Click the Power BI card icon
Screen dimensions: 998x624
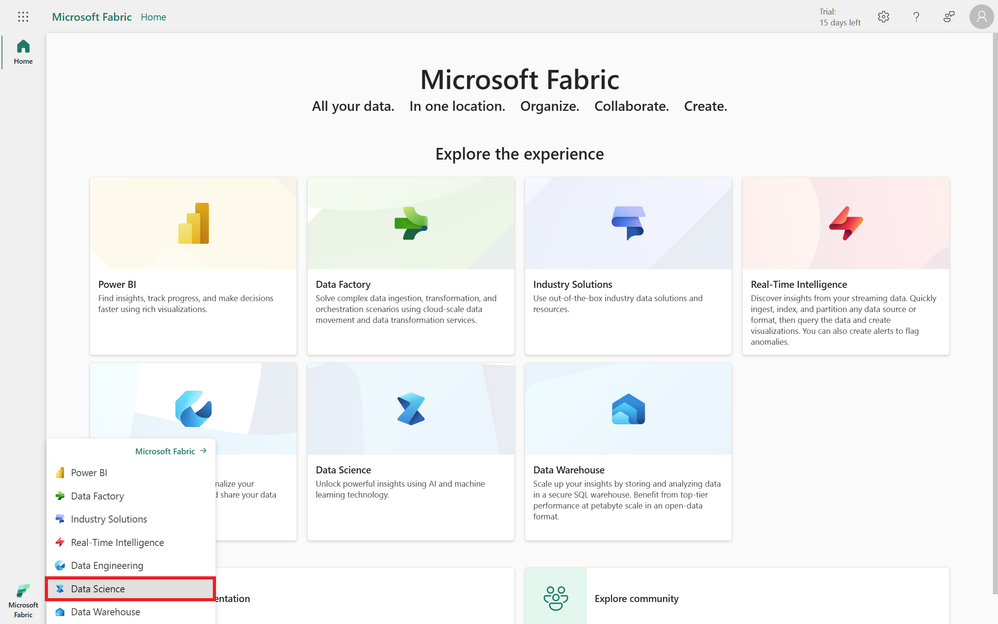193,223
